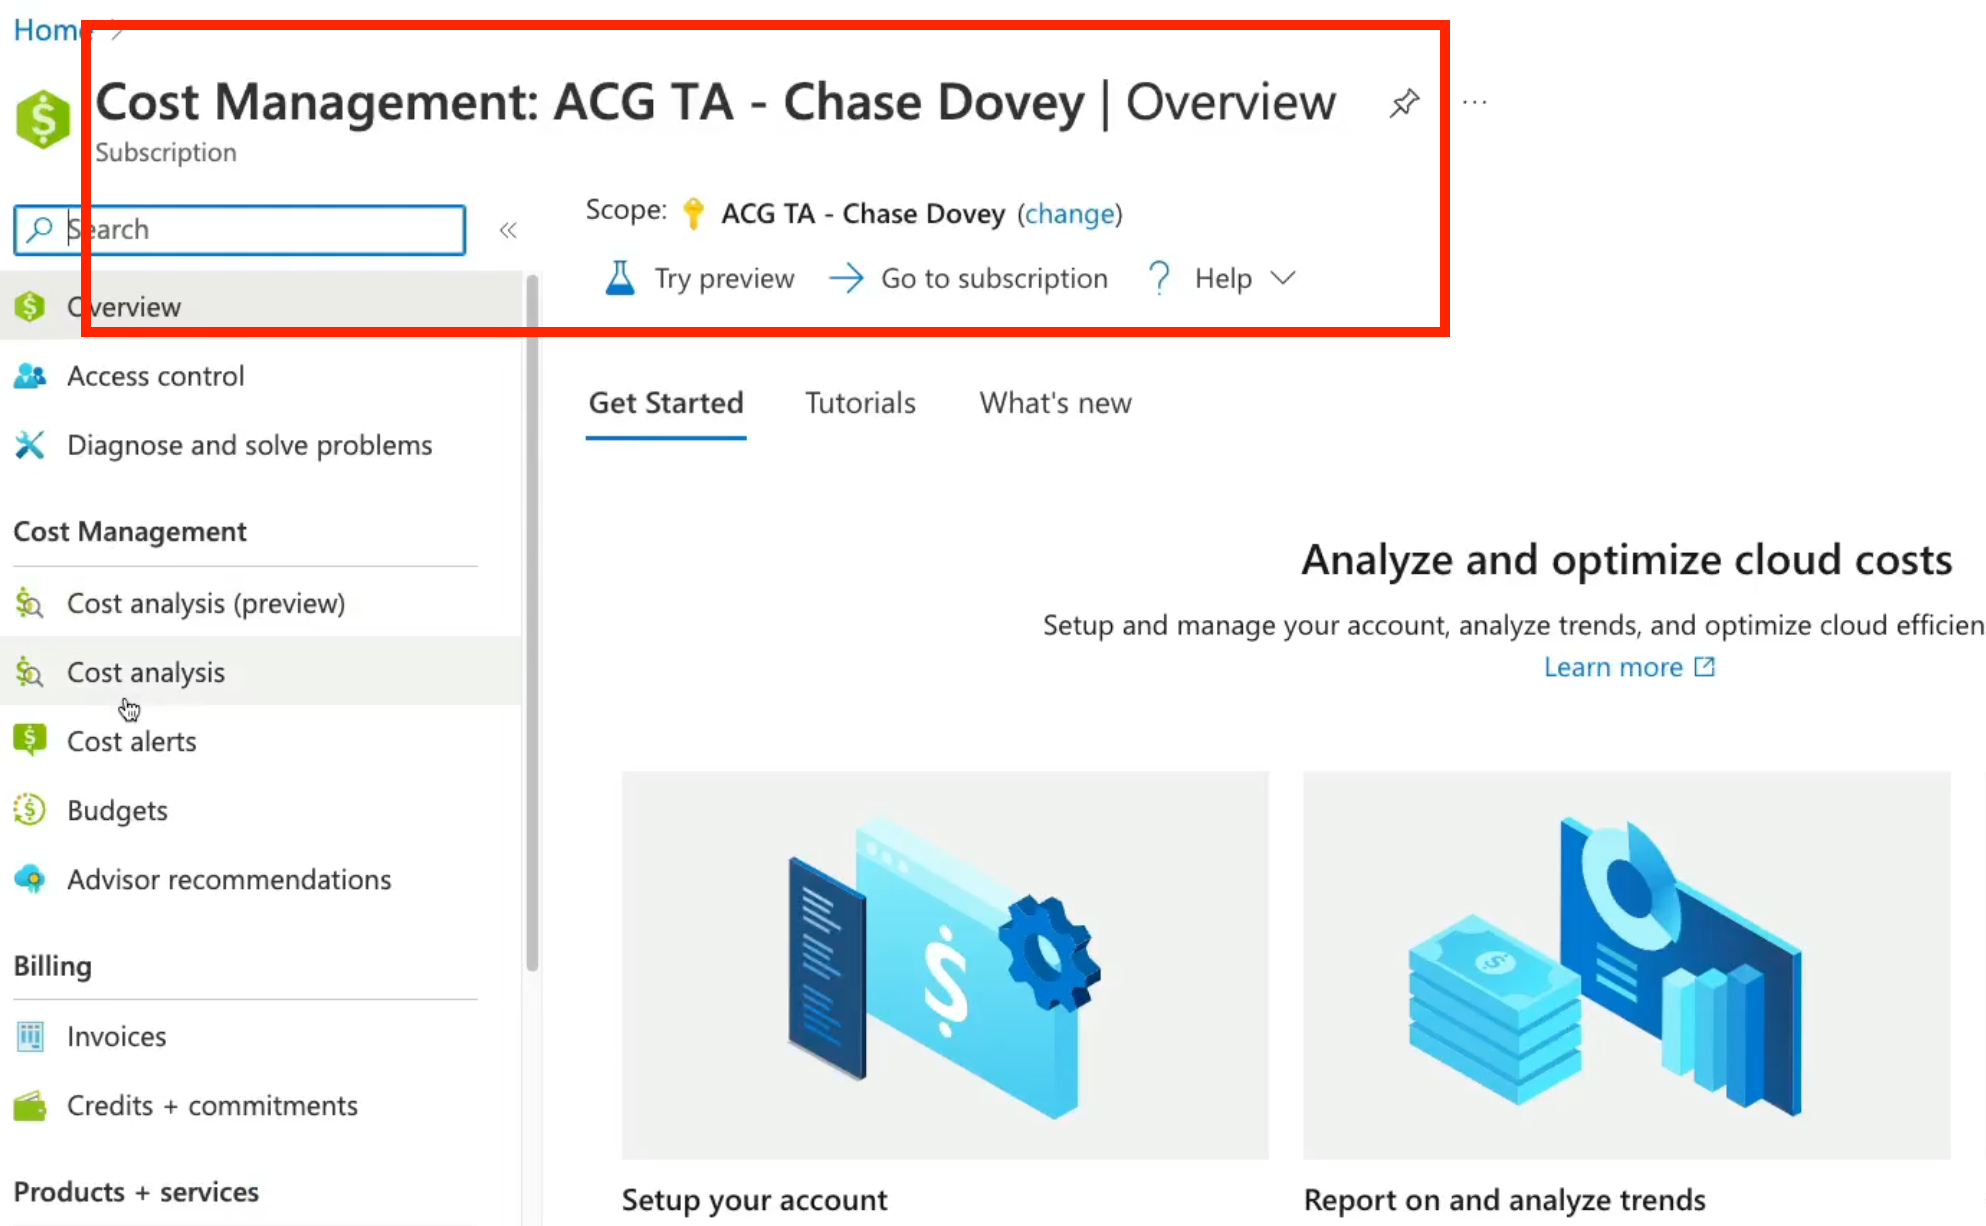The image size is (1986, 1226).
Task: Click the Setup your account illustration
Action: coord(945,965)
